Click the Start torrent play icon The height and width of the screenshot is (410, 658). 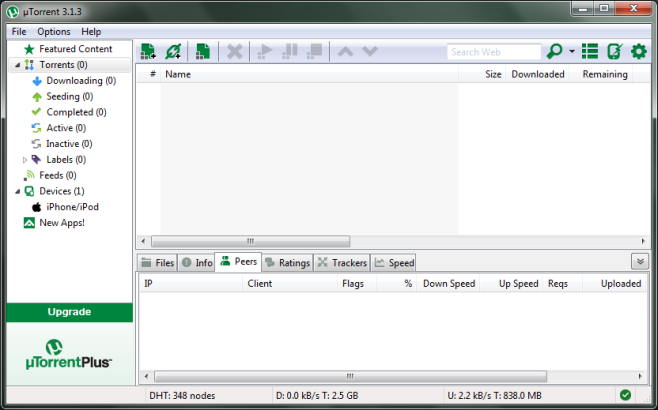[x=264, y=52]
